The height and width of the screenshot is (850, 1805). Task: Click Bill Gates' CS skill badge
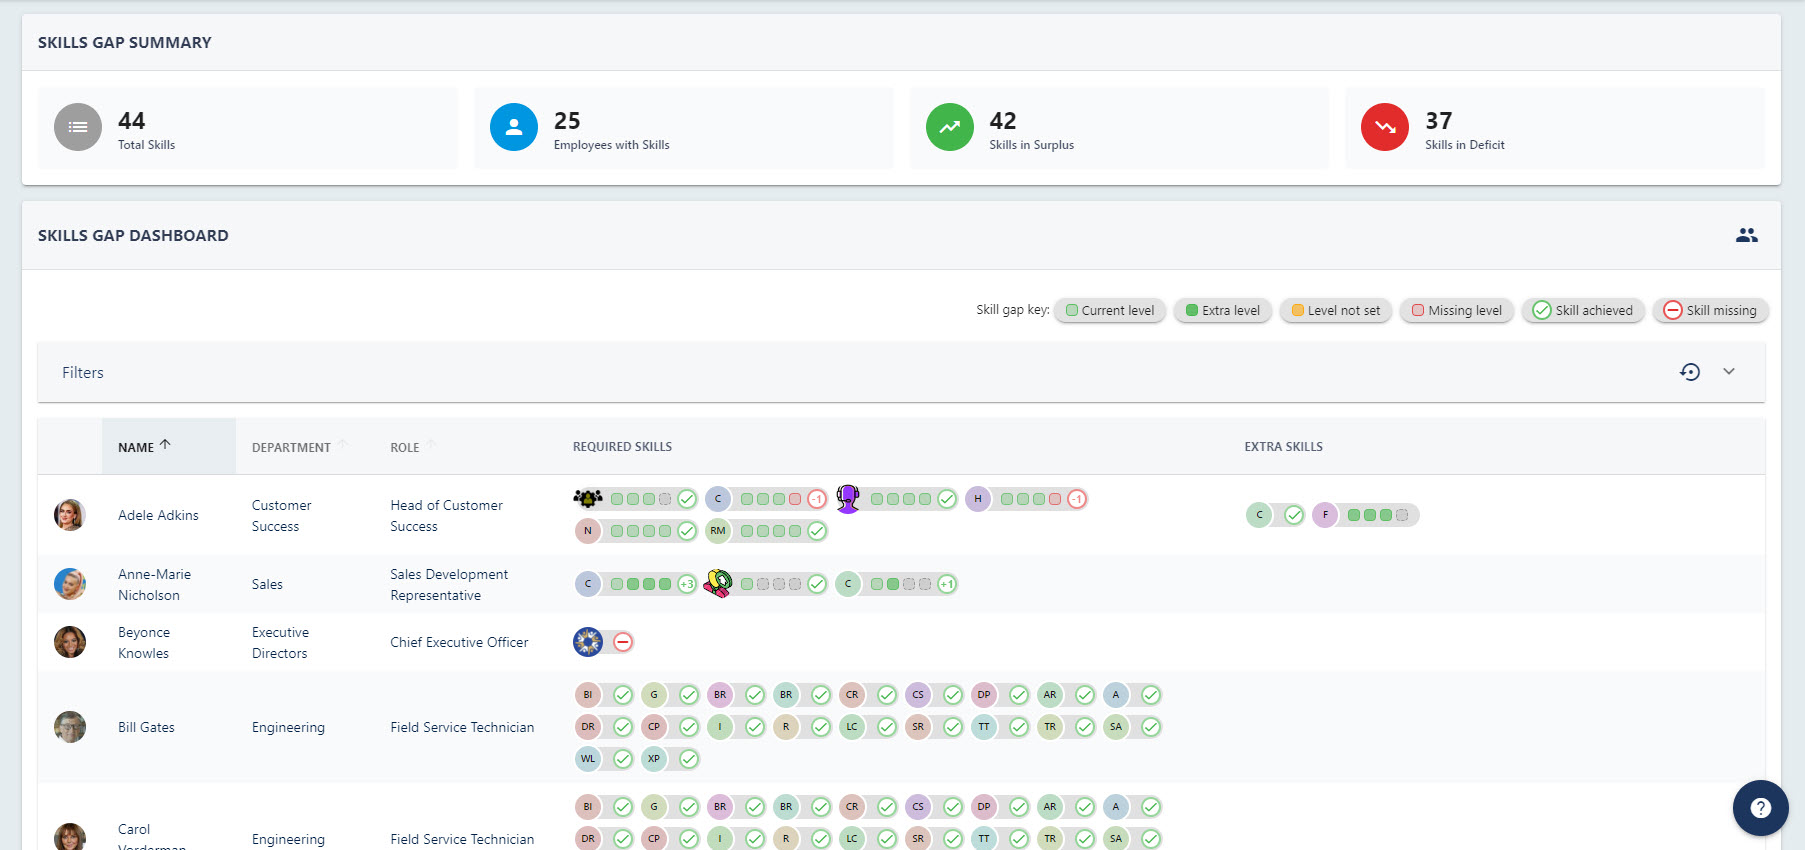(x=918, y=695)
